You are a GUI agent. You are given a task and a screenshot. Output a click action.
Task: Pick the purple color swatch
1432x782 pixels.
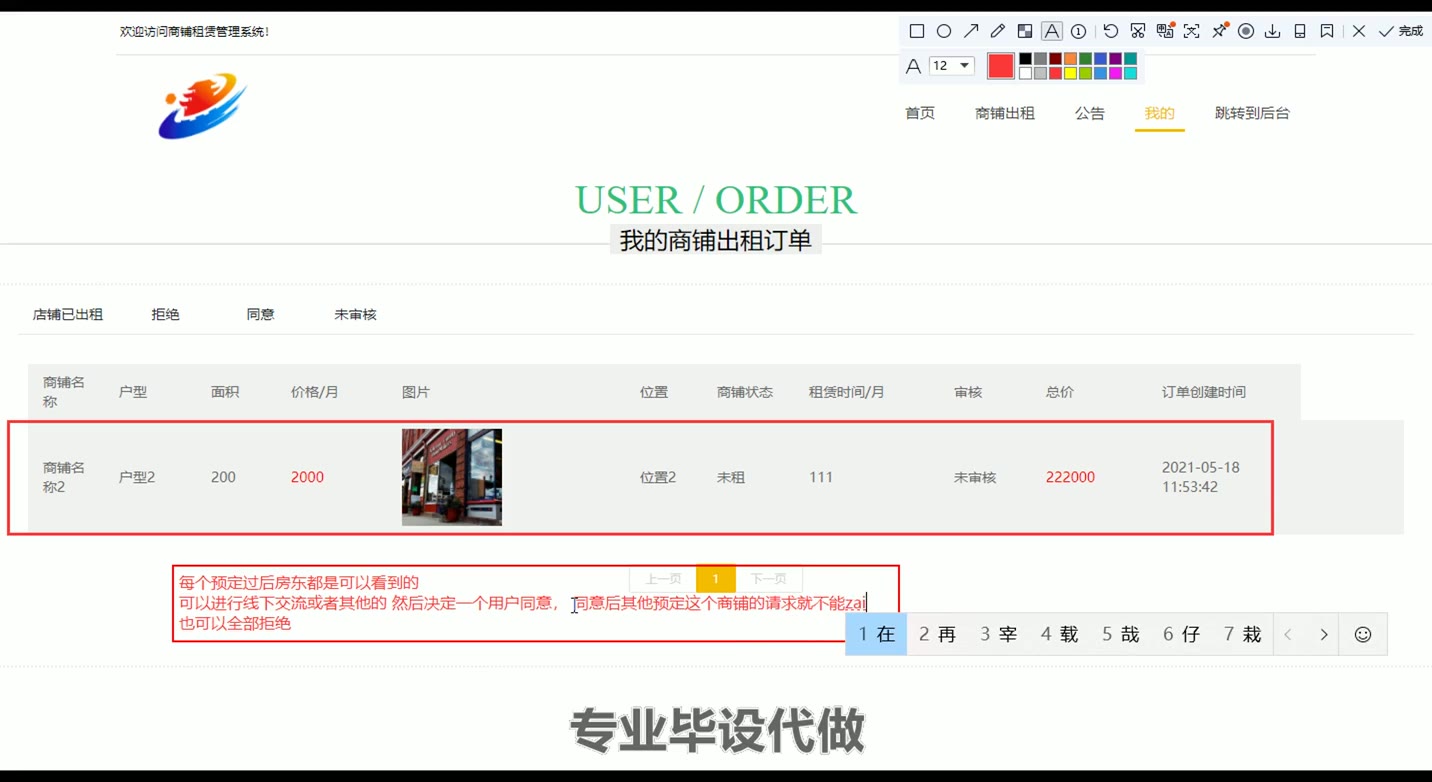pyautogui.click(x=1115, y=58)
